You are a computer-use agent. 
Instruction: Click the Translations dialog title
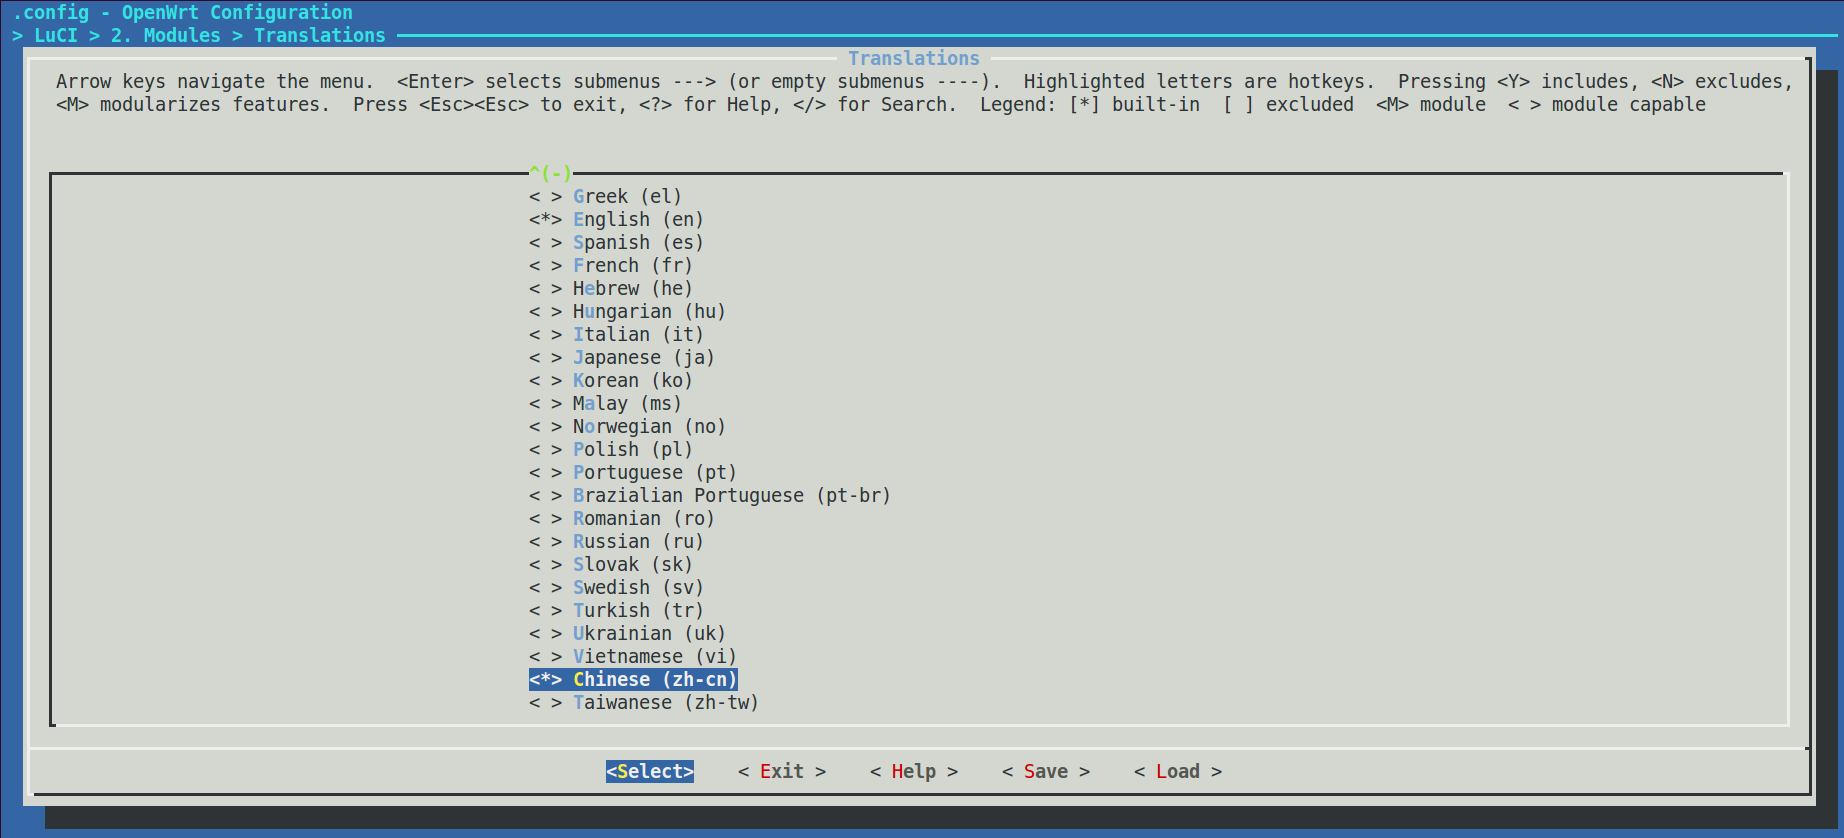point(914,59)
